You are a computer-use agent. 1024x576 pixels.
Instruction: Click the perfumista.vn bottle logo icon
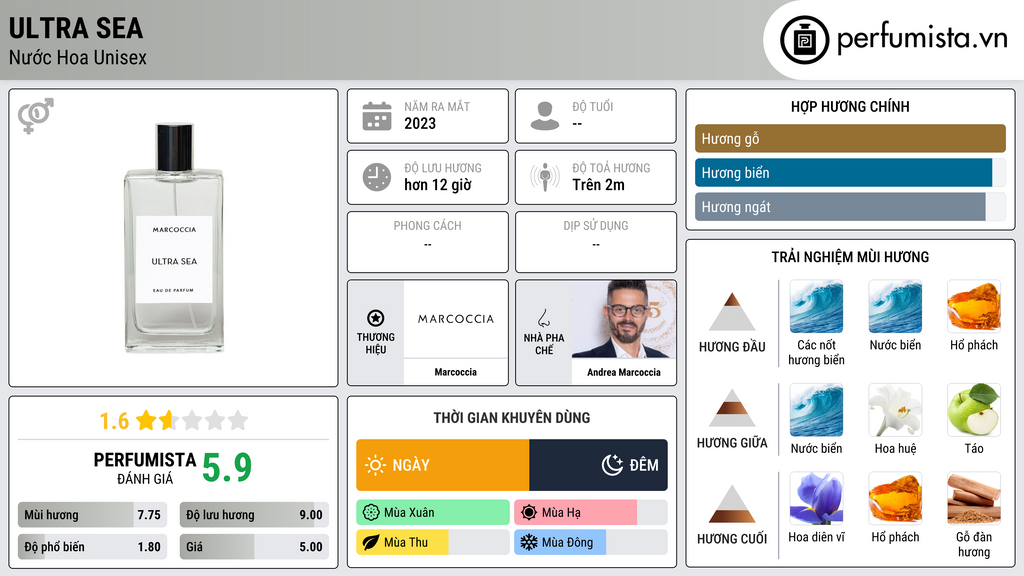pyautogui.click(x=805, y=40)
